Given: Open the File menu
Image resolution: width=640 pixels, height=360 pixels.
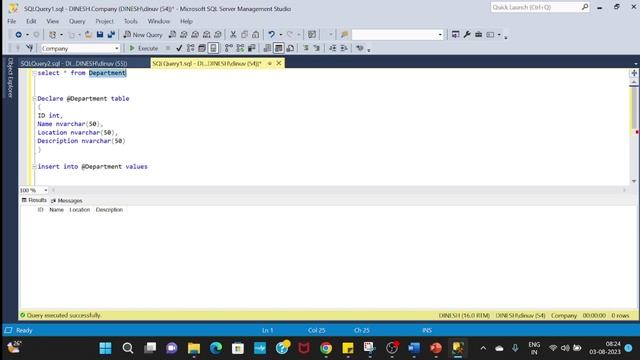Looking at the screenshot, I should [12, 21].
